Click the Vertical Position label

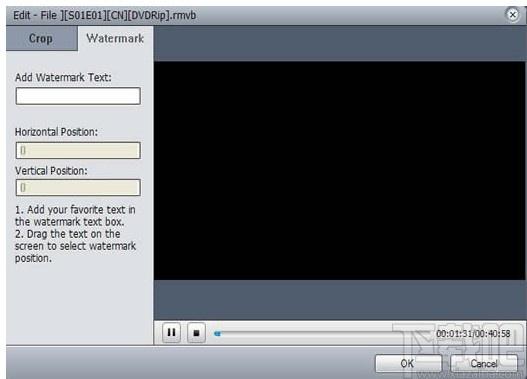coord(51,171)
